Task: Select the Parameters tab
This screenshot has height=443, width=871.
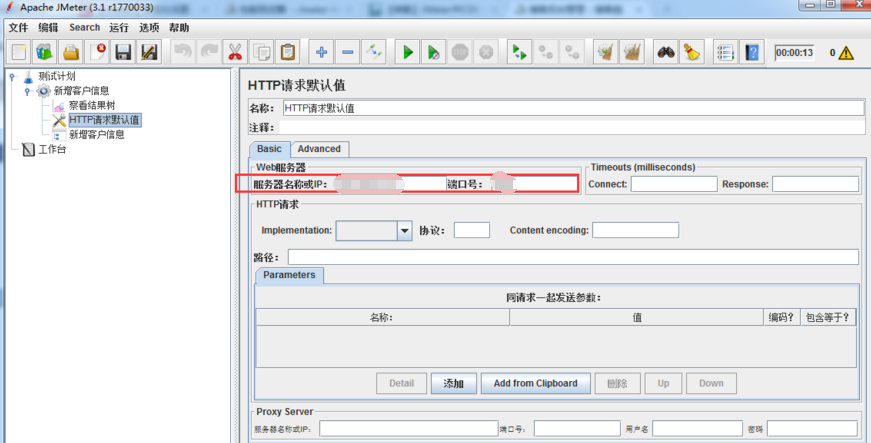Action: pos(289,275)
